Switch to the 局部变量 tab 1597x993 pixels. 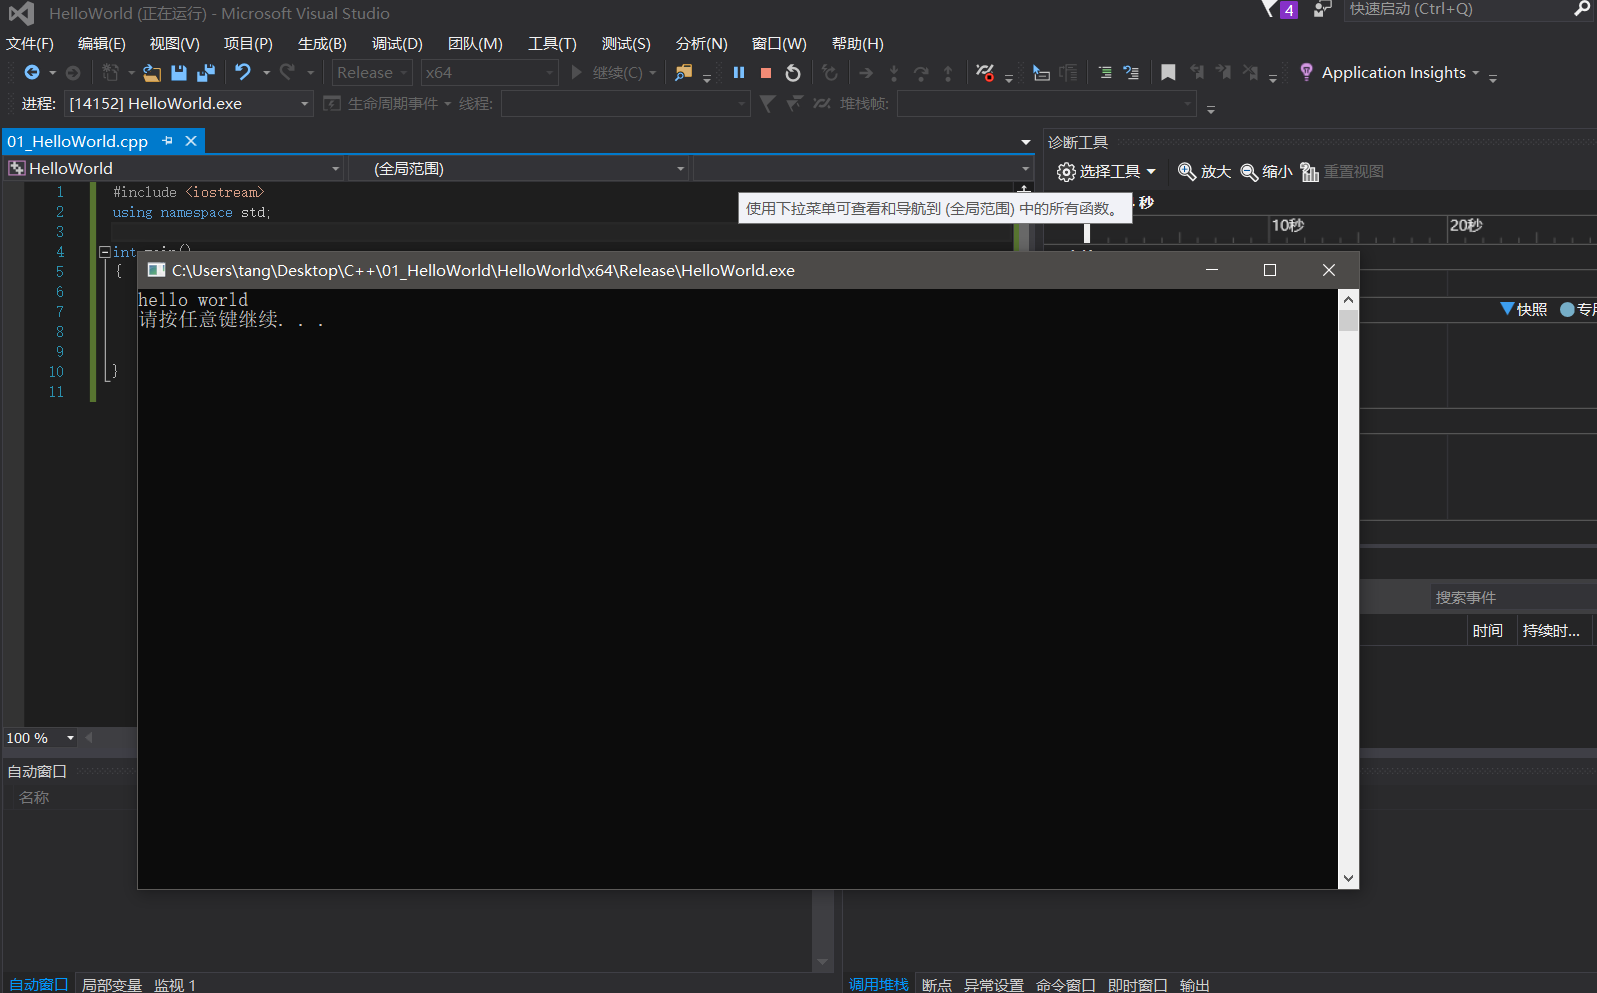(112, 985)
